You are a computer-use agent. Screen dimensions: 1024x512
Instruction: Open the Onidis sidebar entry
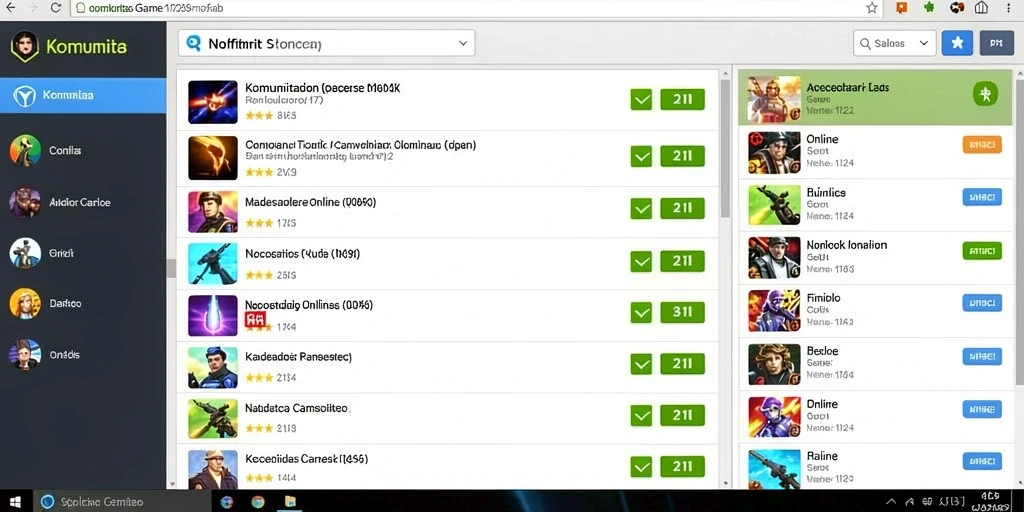point(65,355)
